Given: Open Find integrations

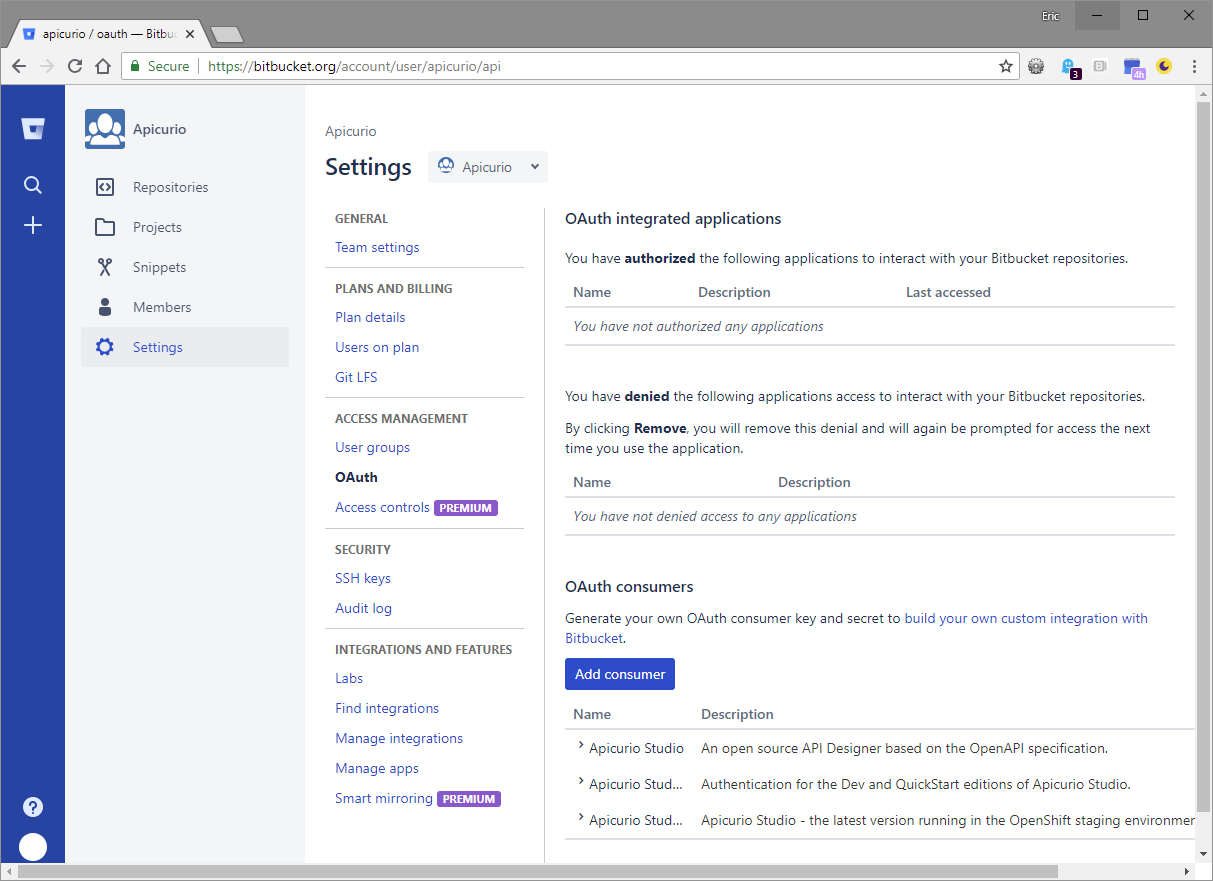Looking at the screenshot, I should point(387,708).
